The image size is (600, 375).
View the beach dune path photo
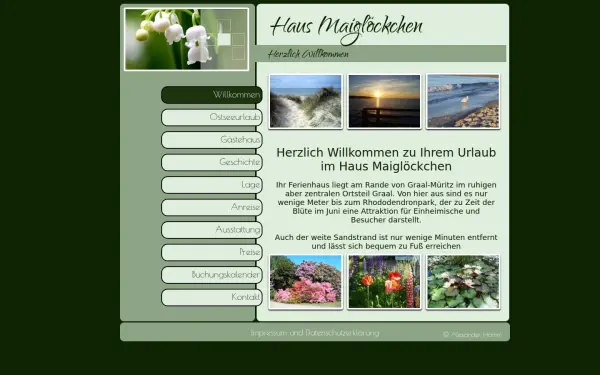[x=305, y=101]
